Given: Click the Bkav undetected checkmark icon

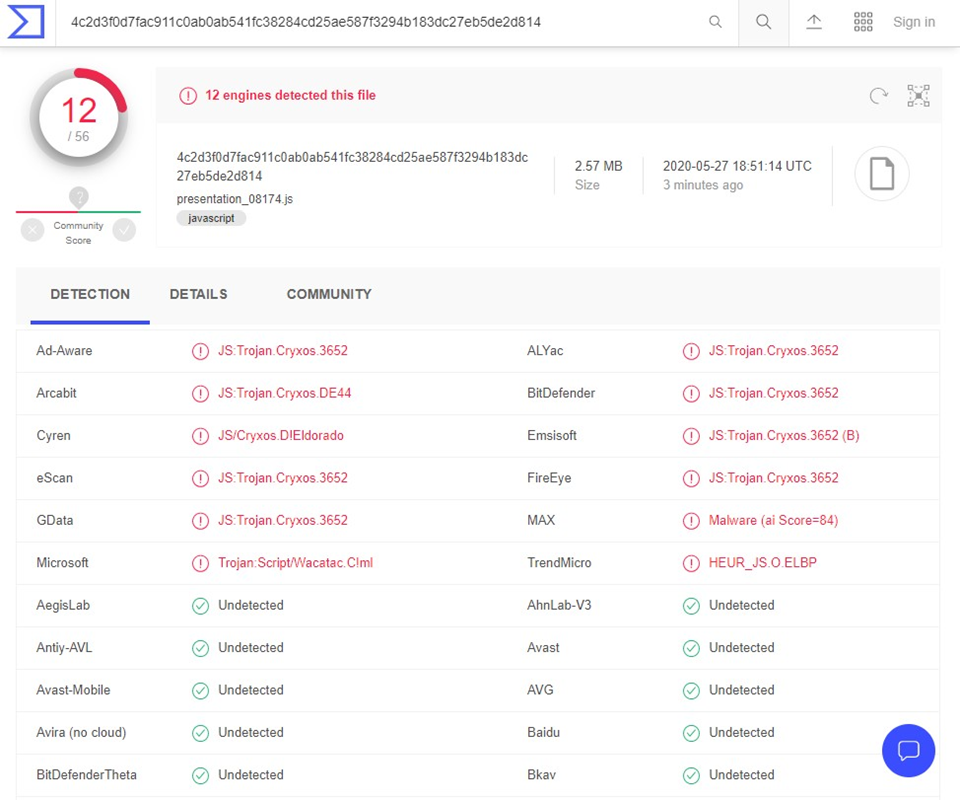Looking at the screenshot, I should click(691, 776).
